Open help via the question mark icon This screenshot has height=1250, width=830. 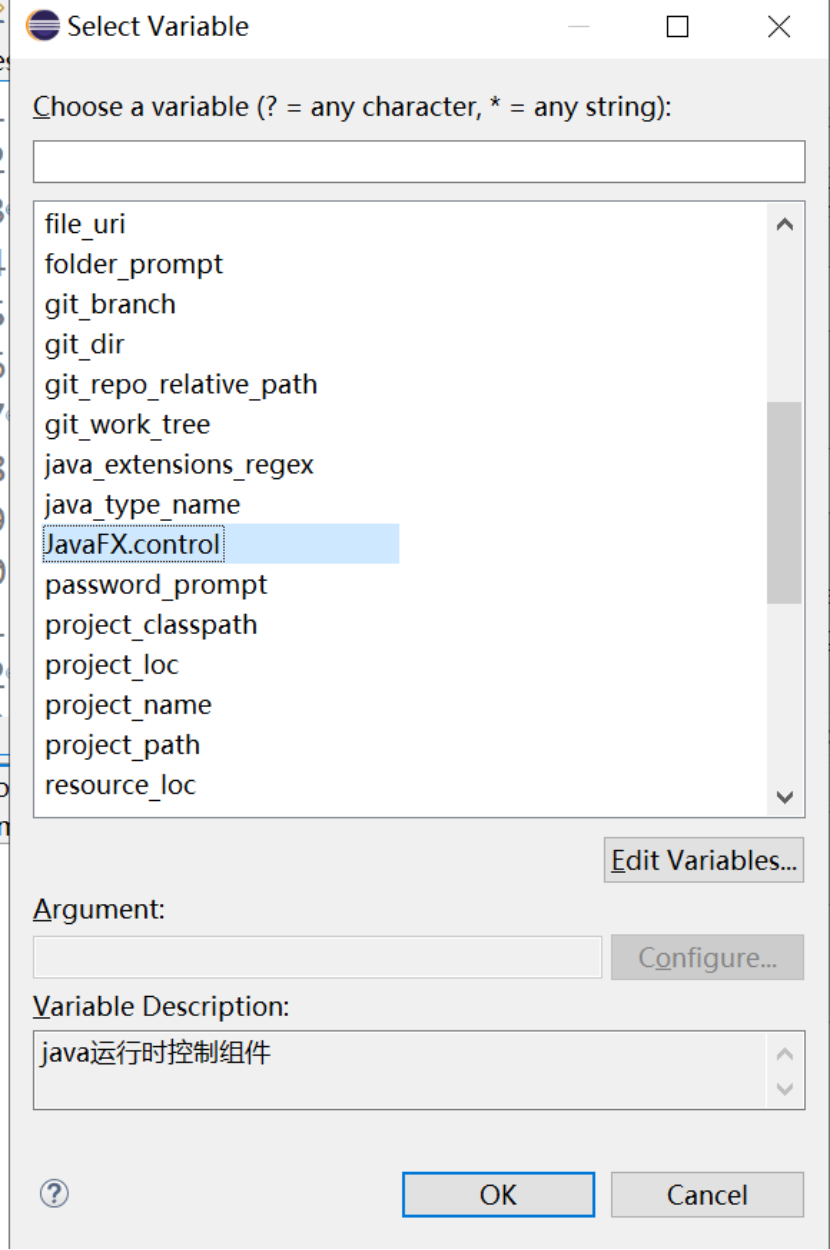tap(54, 1194)
